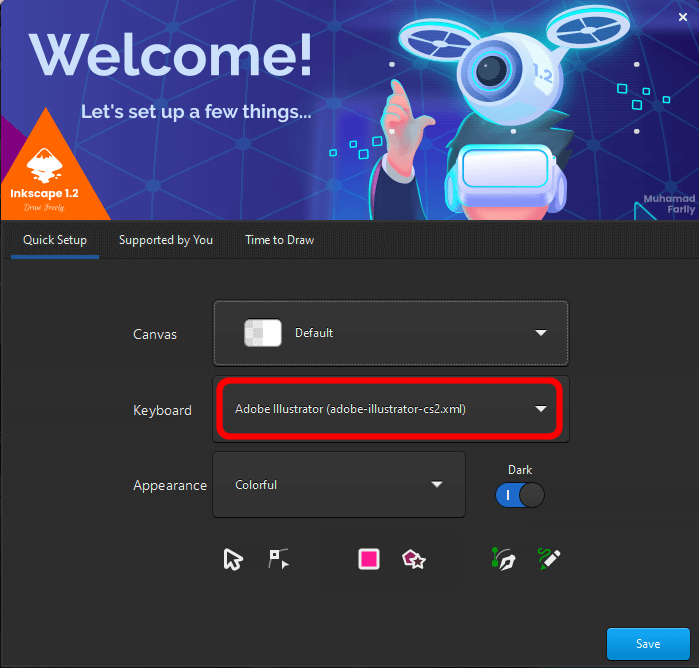The image size is (699, 668).
Task: Click the Inkscape 1.2 logo
Action: click(44, 178)
